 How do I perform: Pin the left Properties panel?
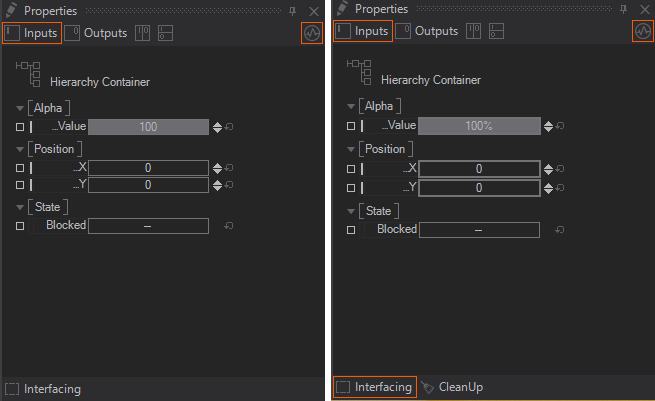(291, 11)
